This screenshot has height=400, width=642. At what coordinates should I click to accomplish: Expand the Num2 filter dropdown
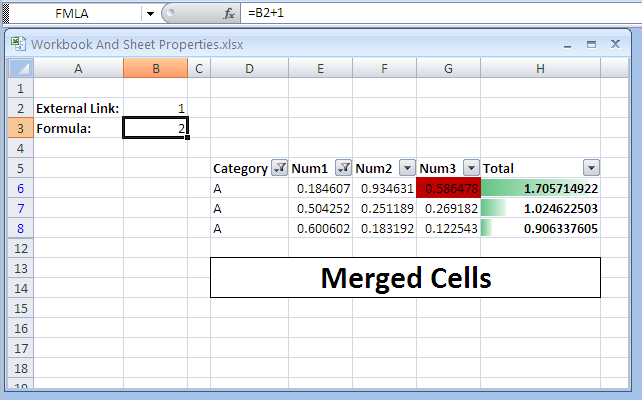407,169
